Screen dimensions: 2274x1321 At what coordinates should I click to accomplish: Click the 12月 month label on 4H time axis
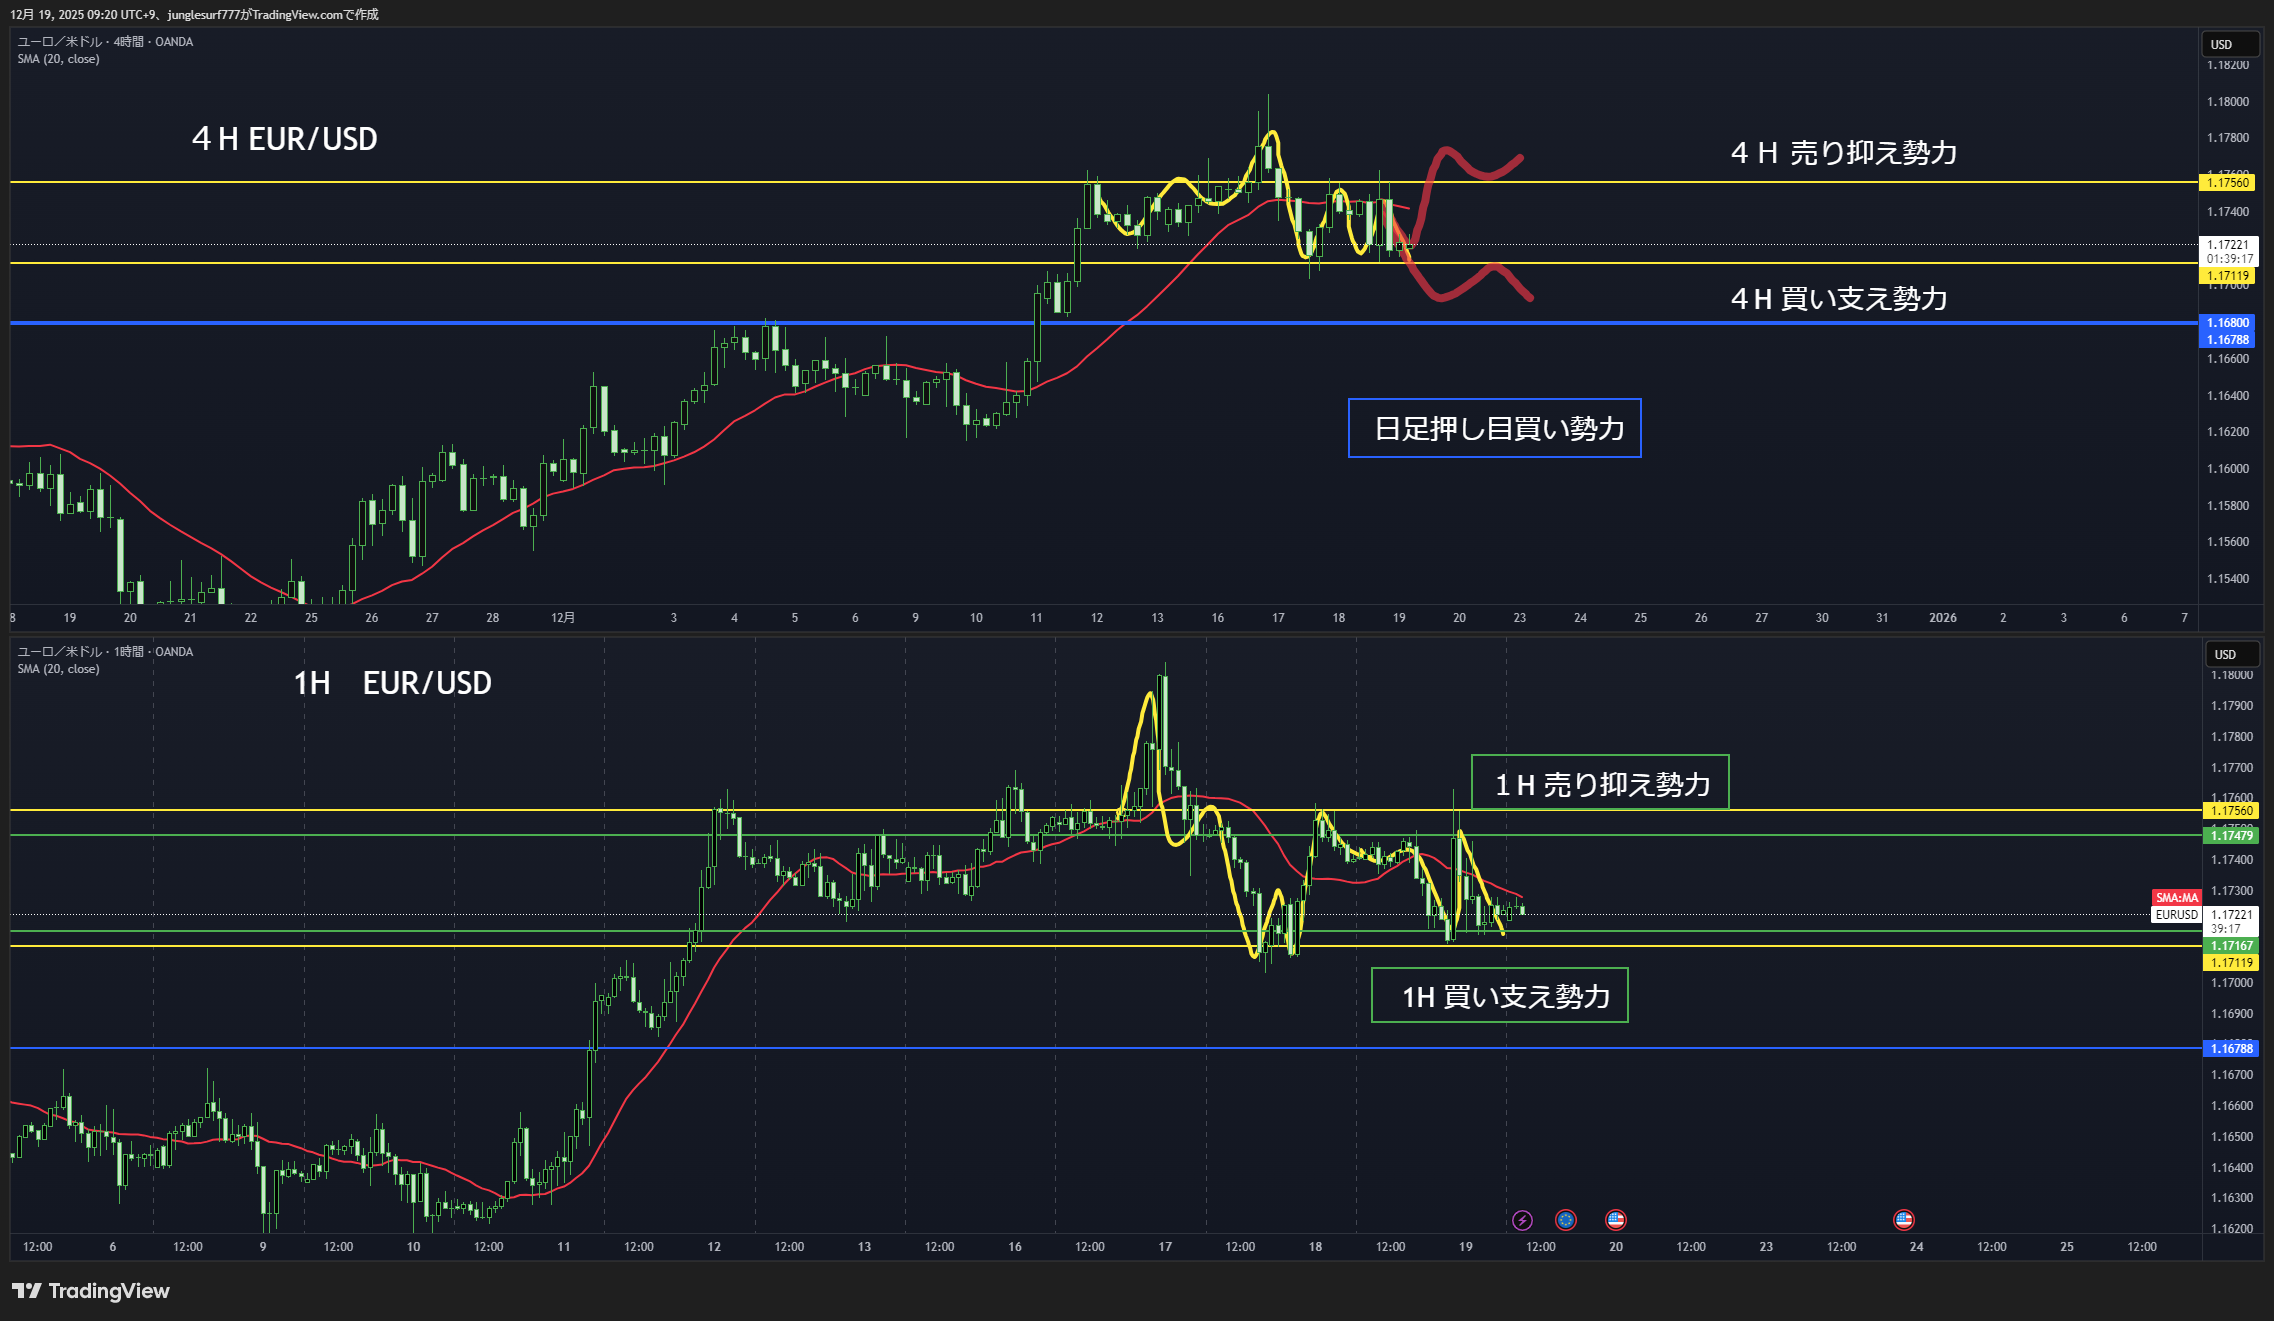point(563,618)
